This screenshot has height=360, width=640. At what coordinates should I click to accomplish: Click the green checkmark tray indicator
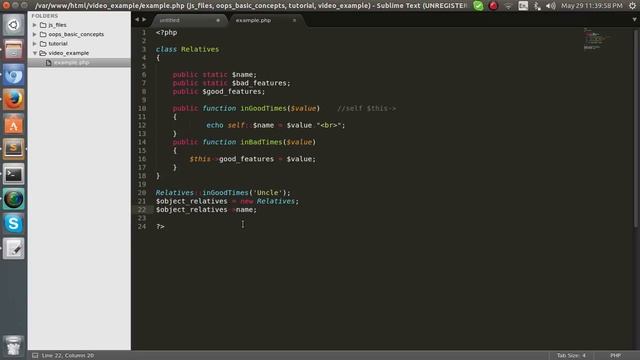[x=478, y=6]
